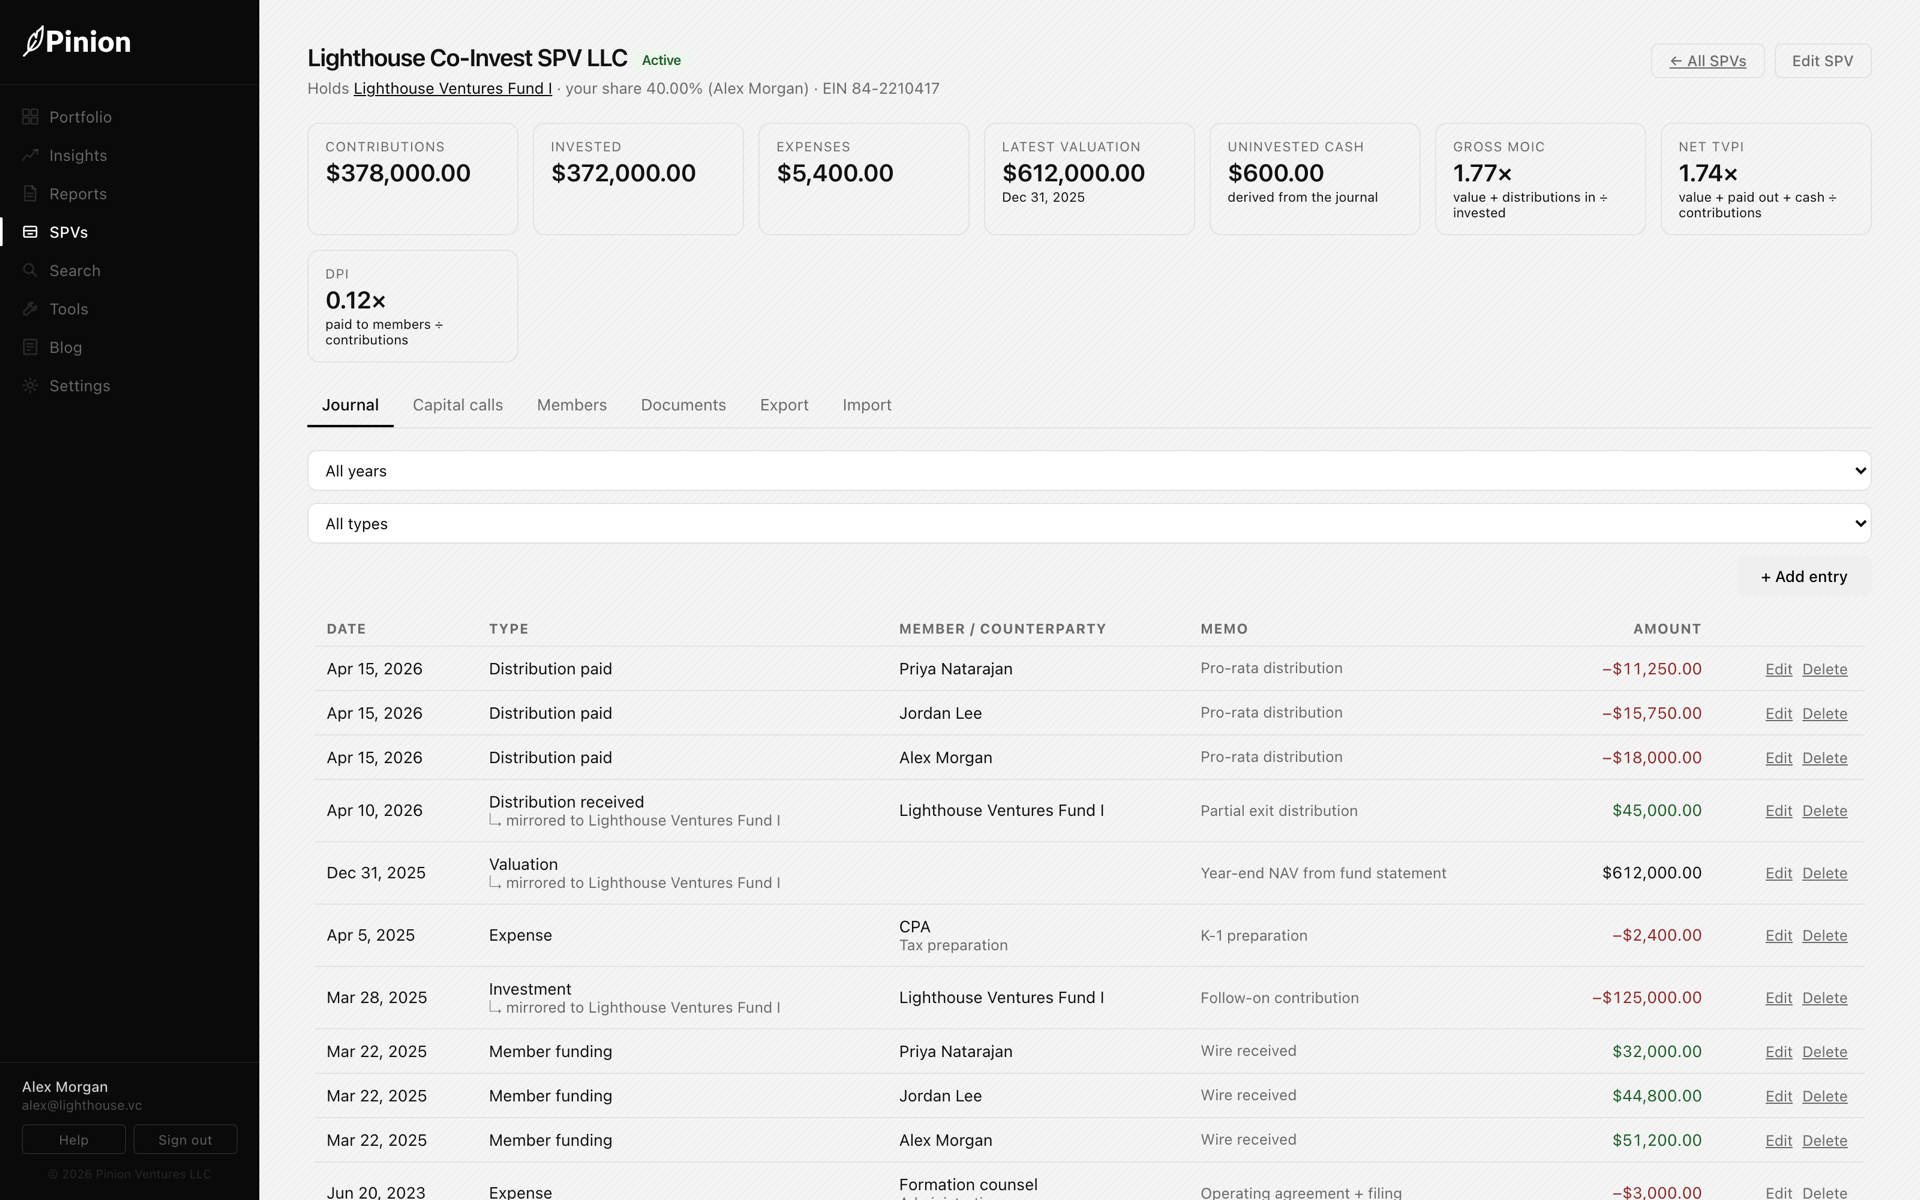Edit Priya Natarajan's member funding entry
Image resolution: width=1920 pixels, height=1200 pixels.
[x=1778, y=1052]
